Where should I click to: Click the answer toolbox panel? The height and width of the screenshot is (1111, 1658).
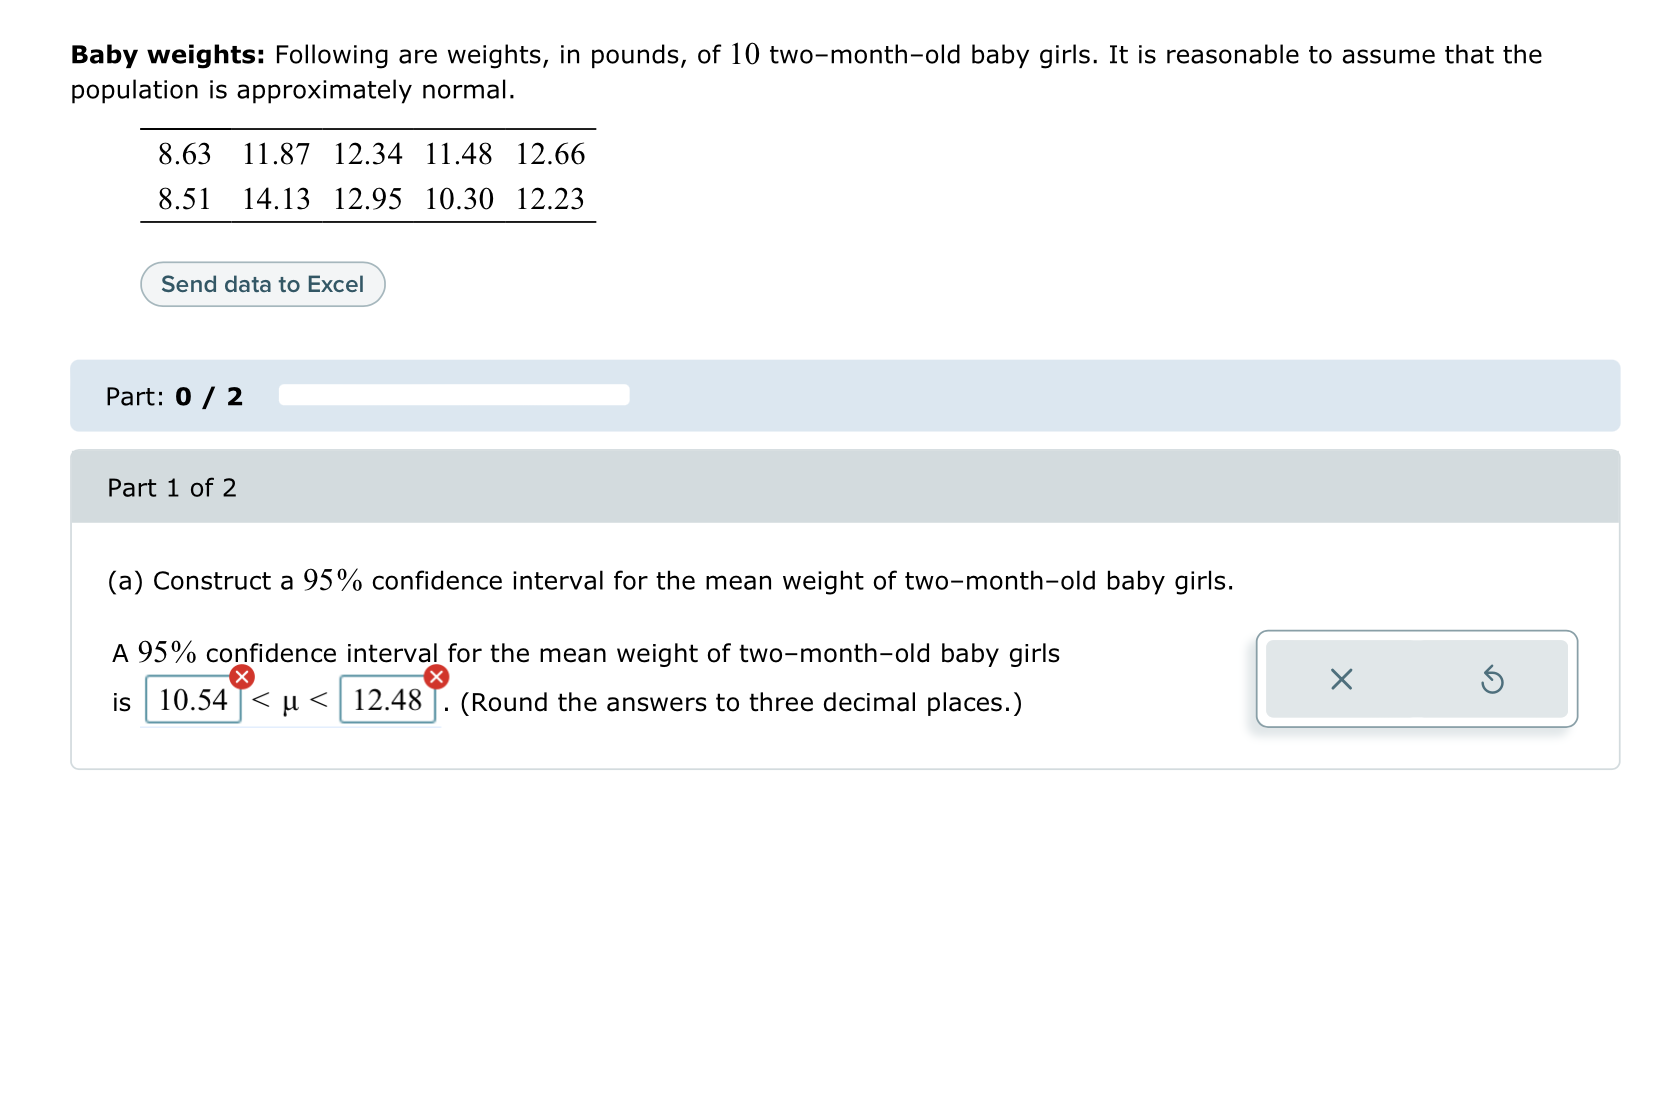click(1416, 680)
